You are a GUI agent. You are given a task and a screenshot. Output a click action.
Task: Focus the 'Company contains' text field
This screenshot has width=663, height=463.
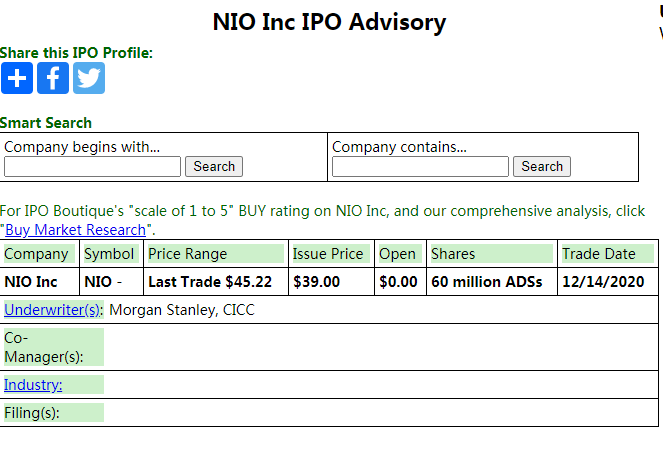click(x=420, y=167)
